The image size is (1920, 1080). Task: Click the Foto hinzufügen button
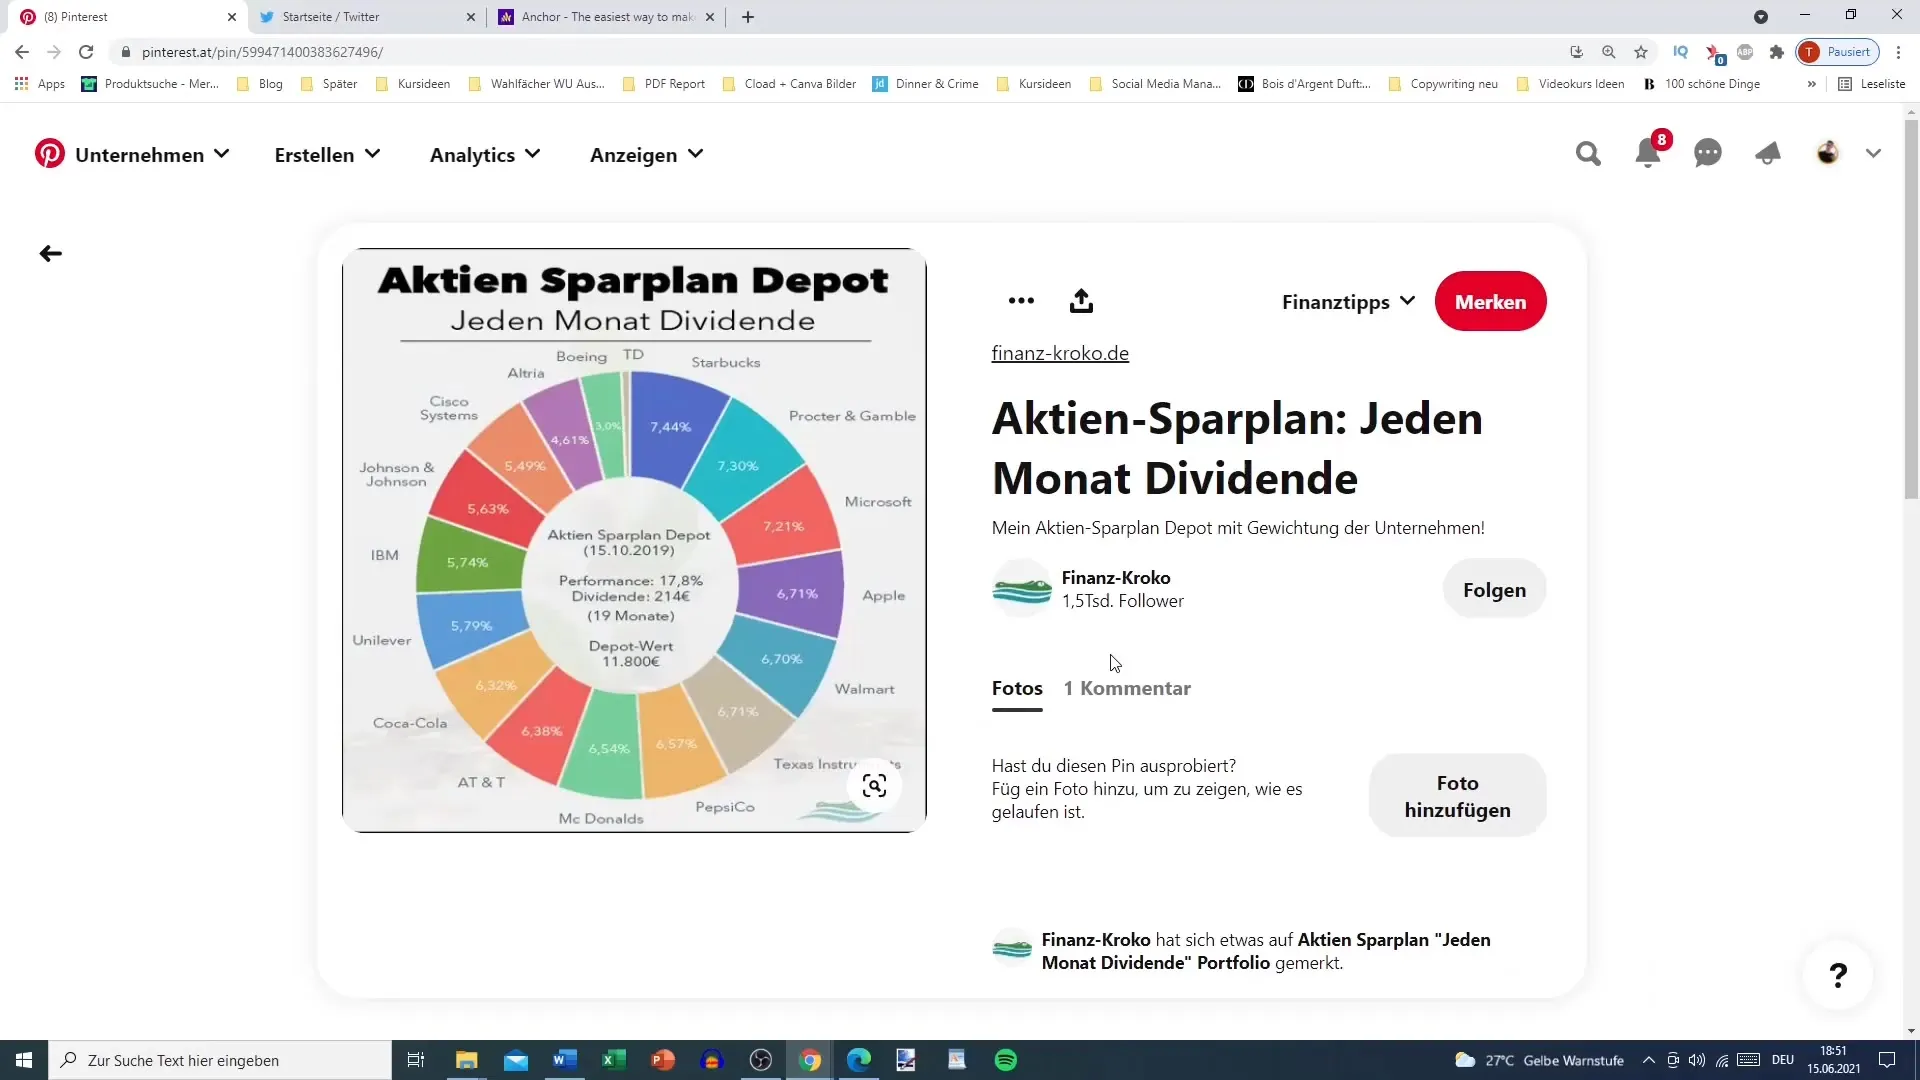coord(1457,796)
